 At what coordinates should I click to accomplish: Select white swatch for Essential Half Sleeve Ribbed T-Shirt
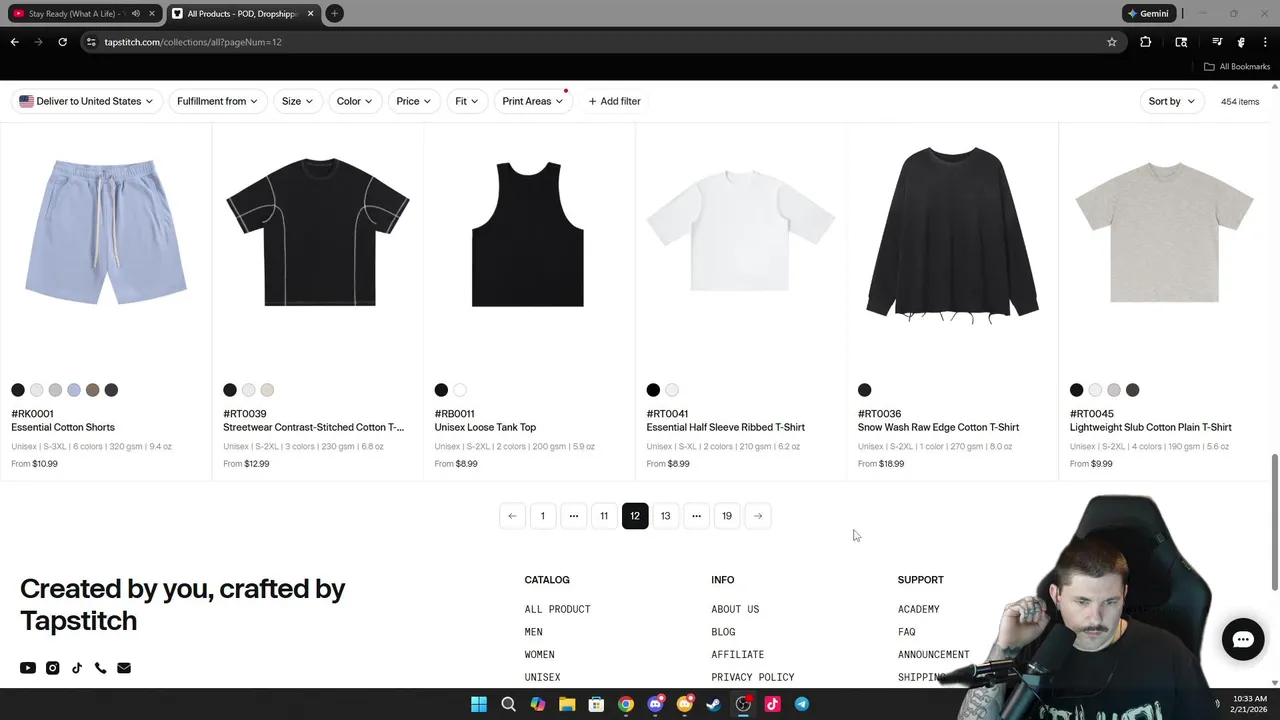[672, 390]
